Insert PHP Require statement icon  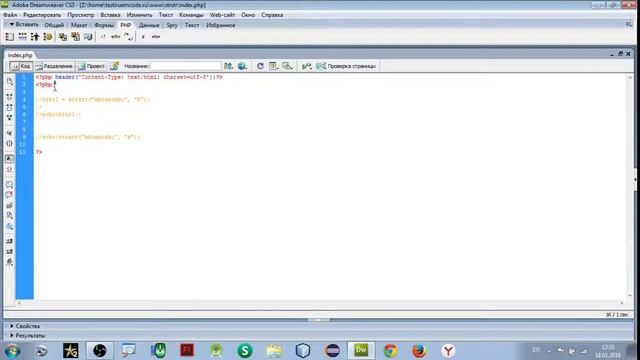point(76,37)
